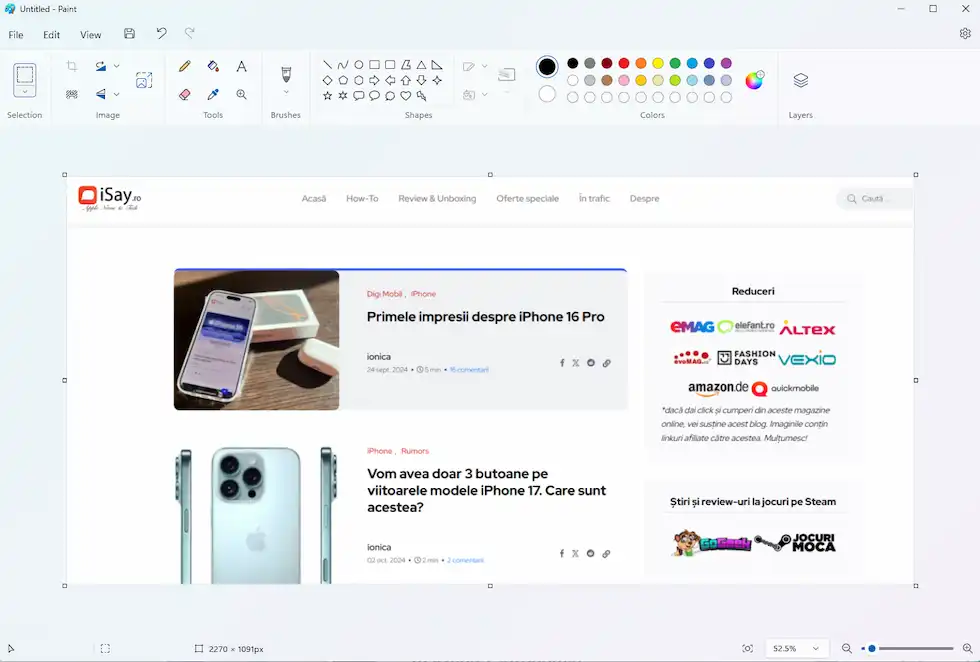Viewport: 980px width, 662px height.
Task: Select the Pencil tool
Action: click(x=184, y=66)
